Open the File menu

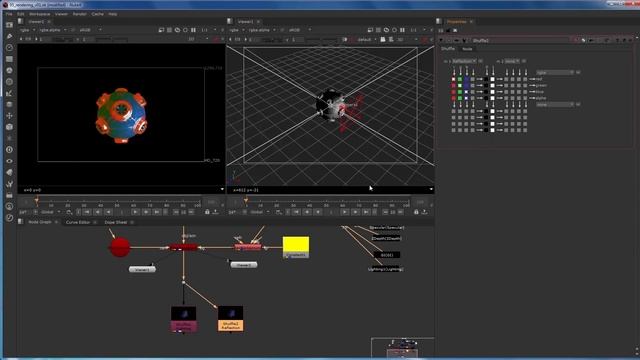[x=9, y=14]
